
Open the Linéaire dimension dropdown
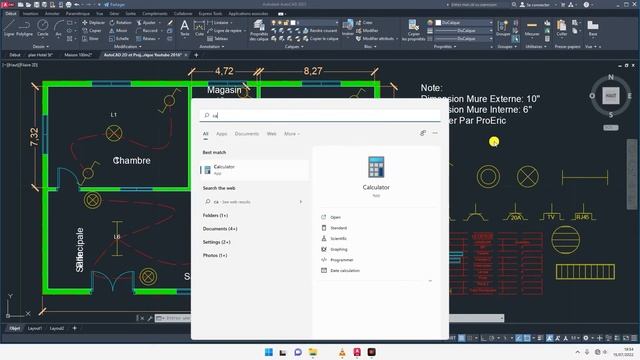(231, 22)
